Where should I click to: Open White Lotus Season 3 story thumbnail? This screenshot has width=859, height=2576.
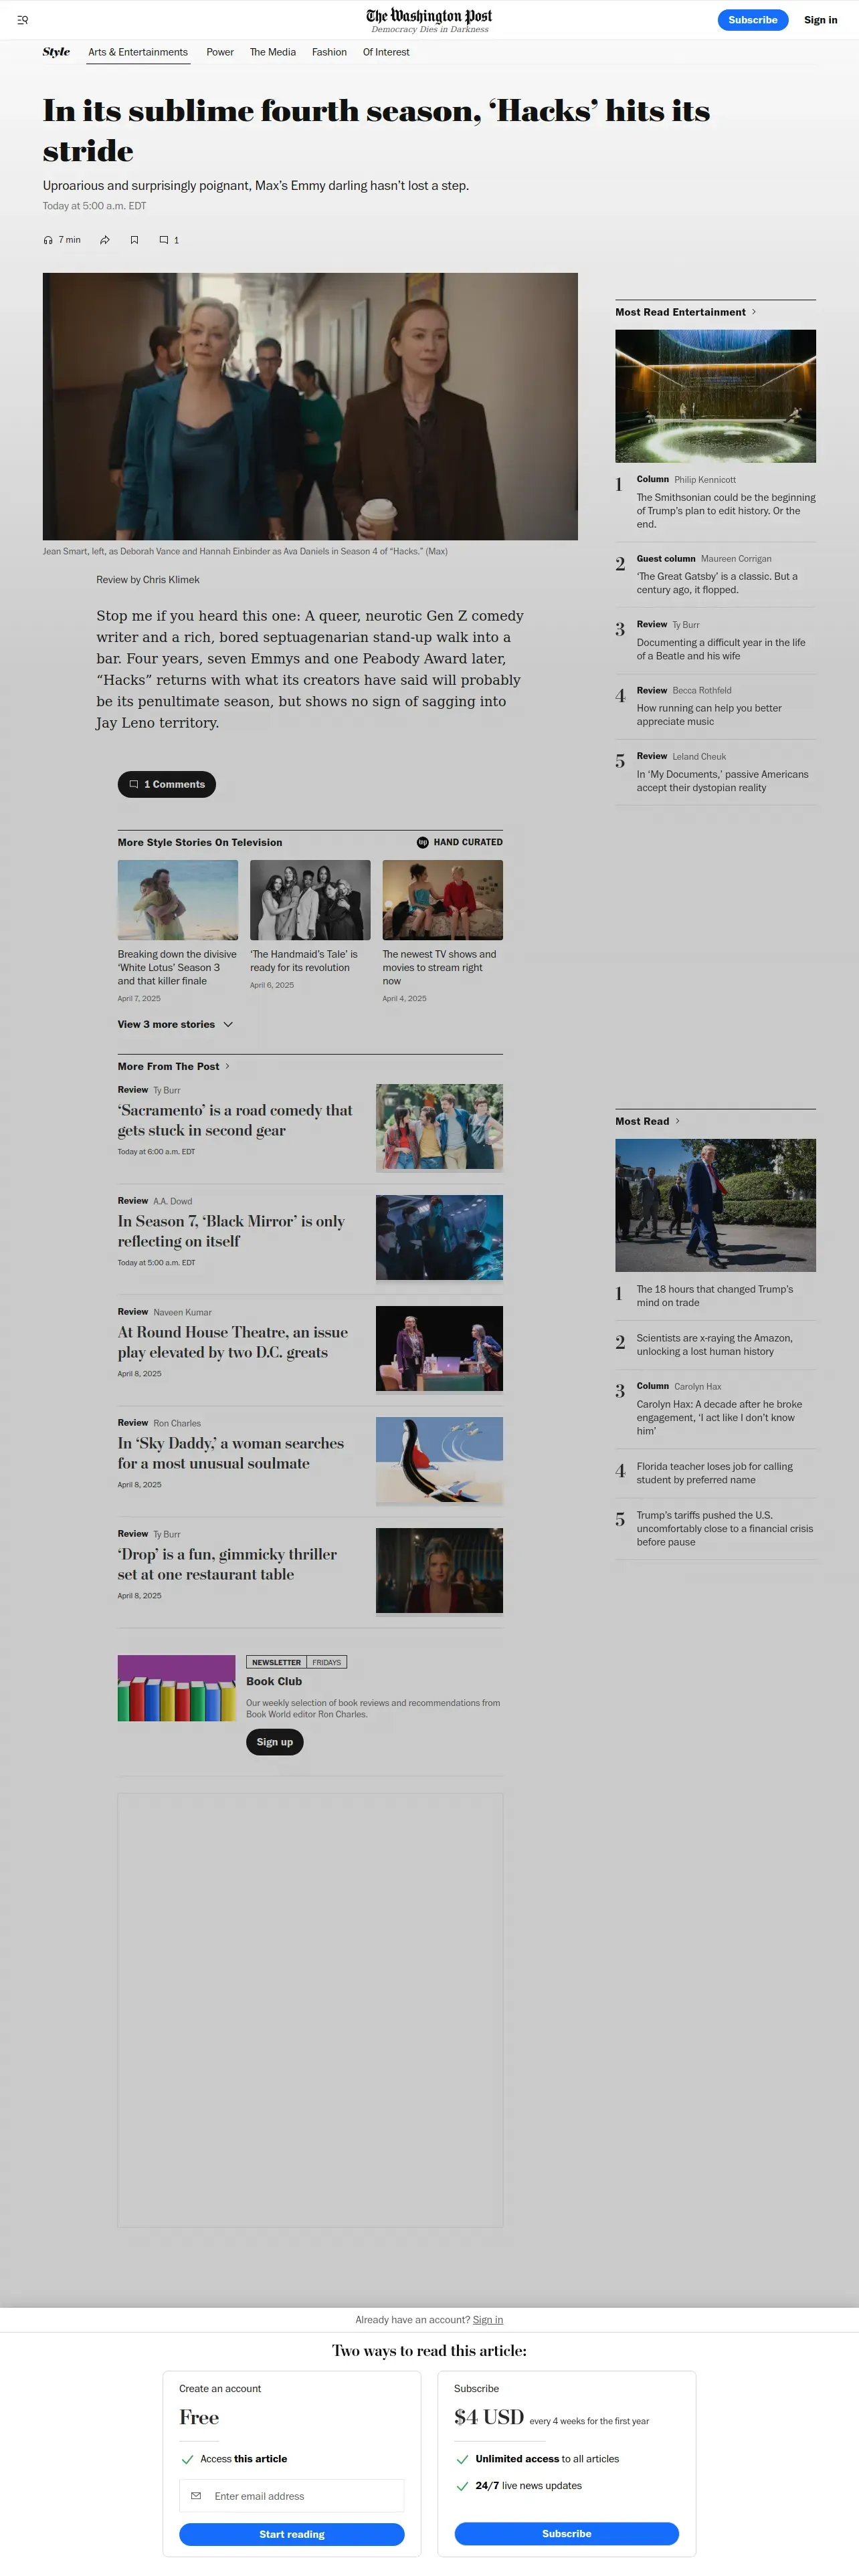click(x=178, y=900)
